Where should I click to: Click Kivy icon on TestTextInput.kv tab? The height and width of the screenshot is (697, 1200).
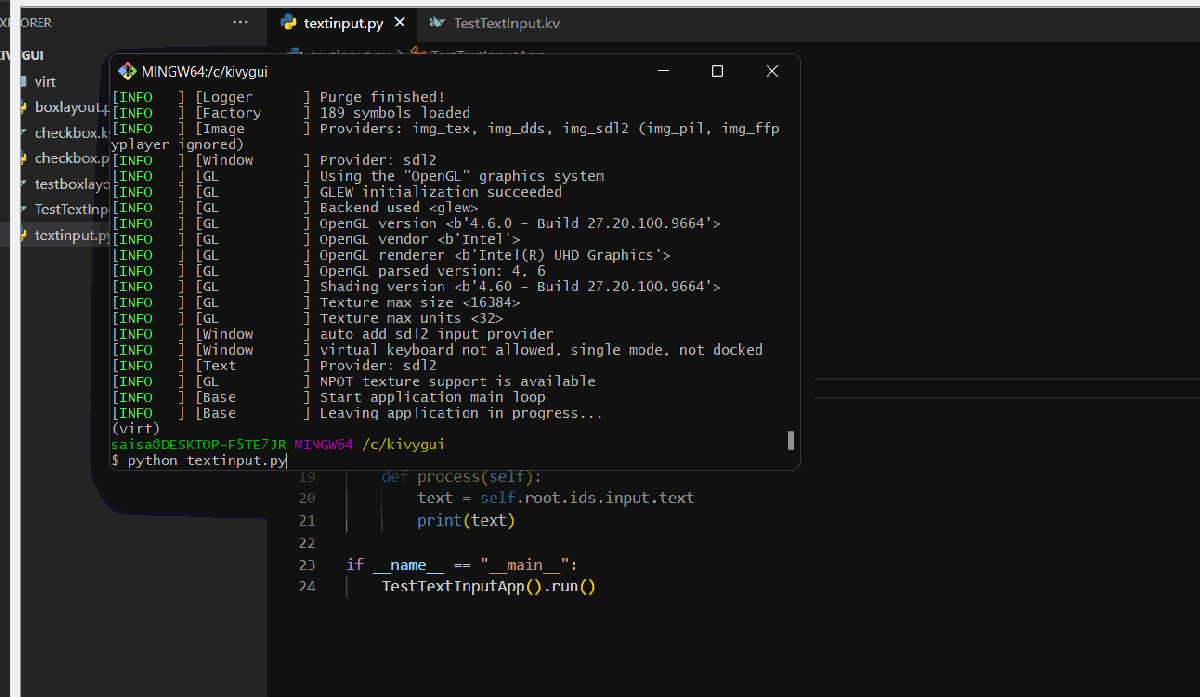coord(437,22)
